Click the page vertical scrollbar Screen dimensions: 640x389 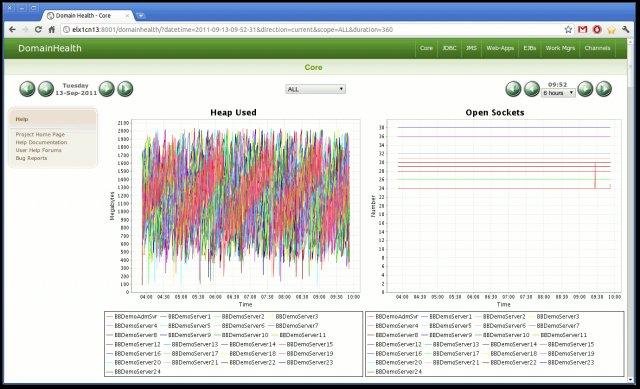[x=631, y=212]
